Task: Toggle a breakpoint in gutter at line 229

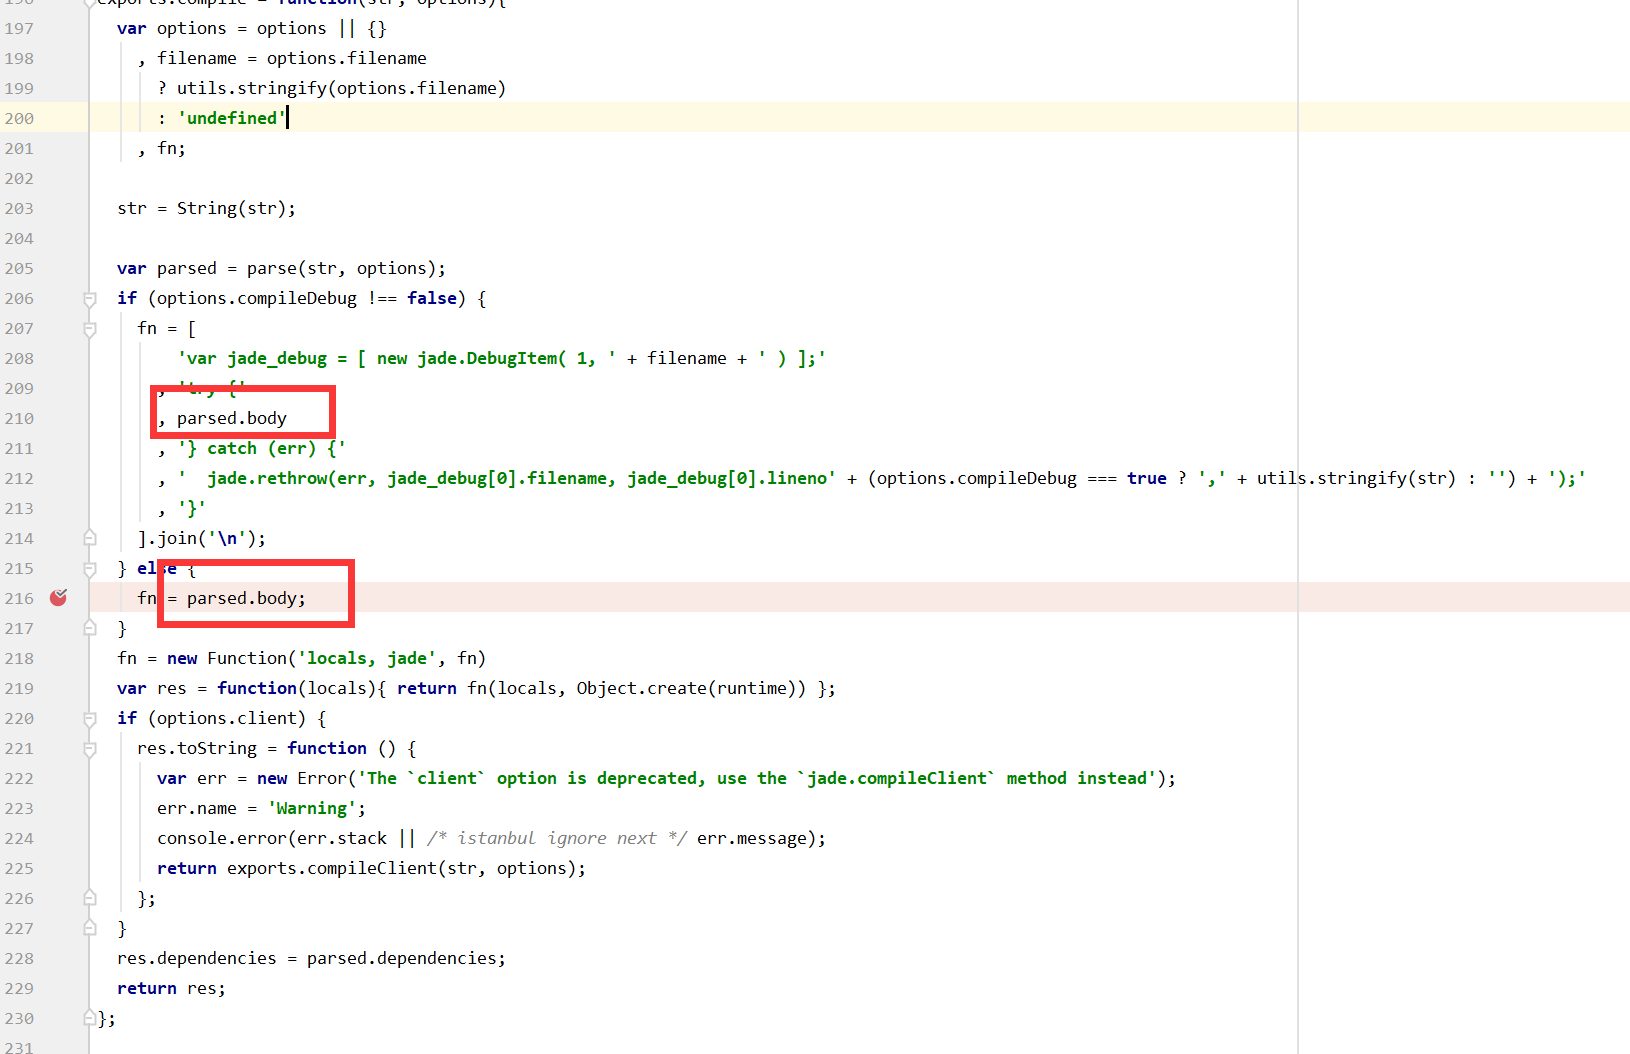Action: click(x=59, y=988)
